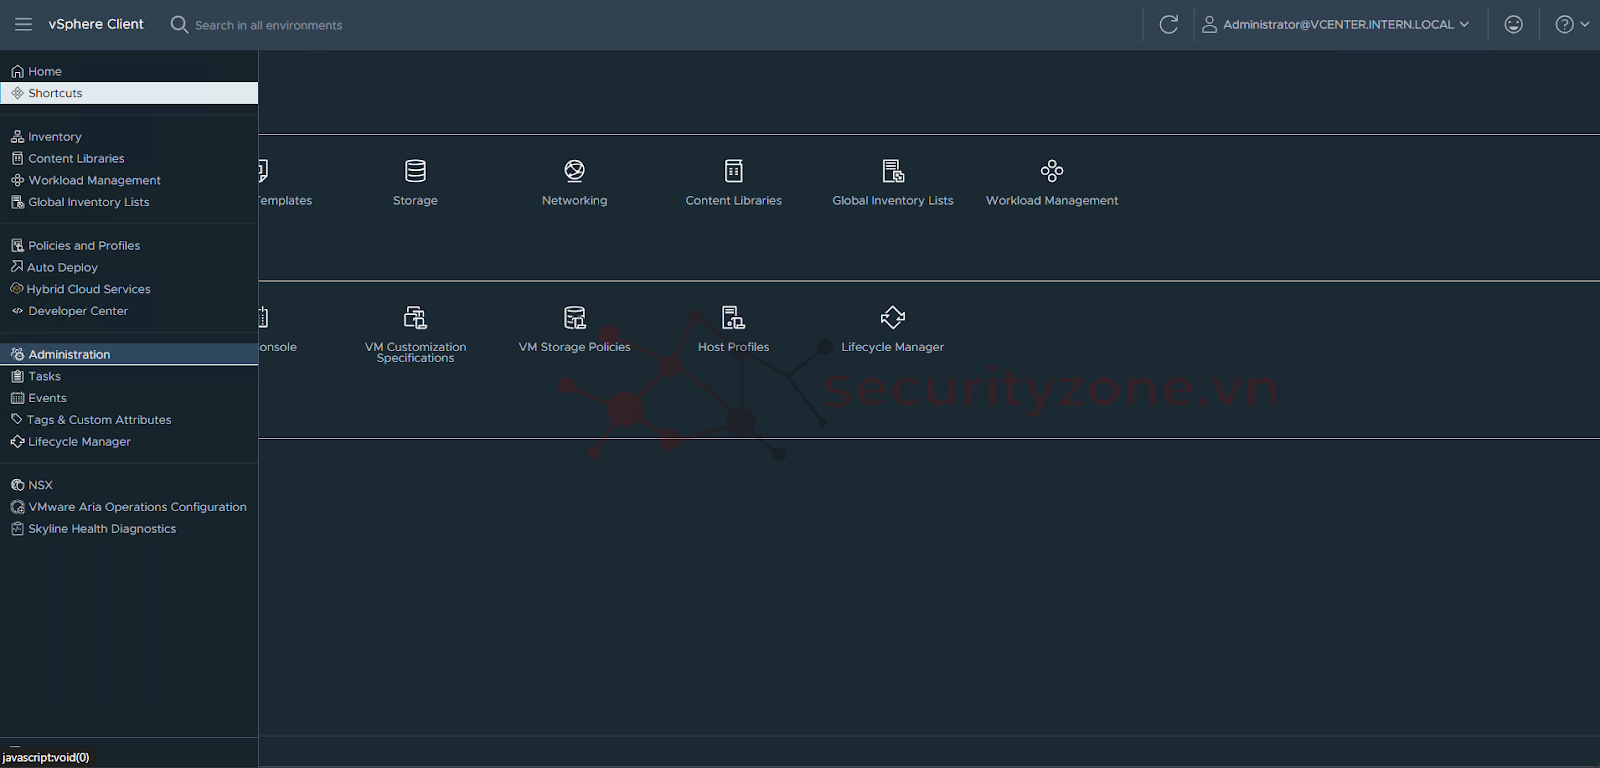Toggle the hamburger navigation menu

[23, 24]
